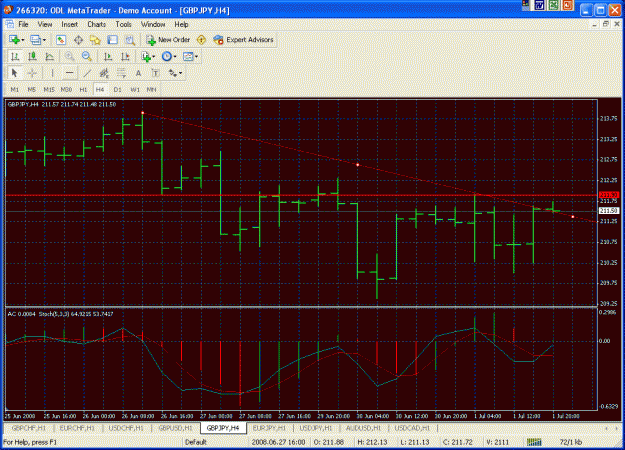Click the '72/1 kb' traffic status text
The height and width of the screenshot is (450, 625).
pyautogui.click(x=571, y=442)
